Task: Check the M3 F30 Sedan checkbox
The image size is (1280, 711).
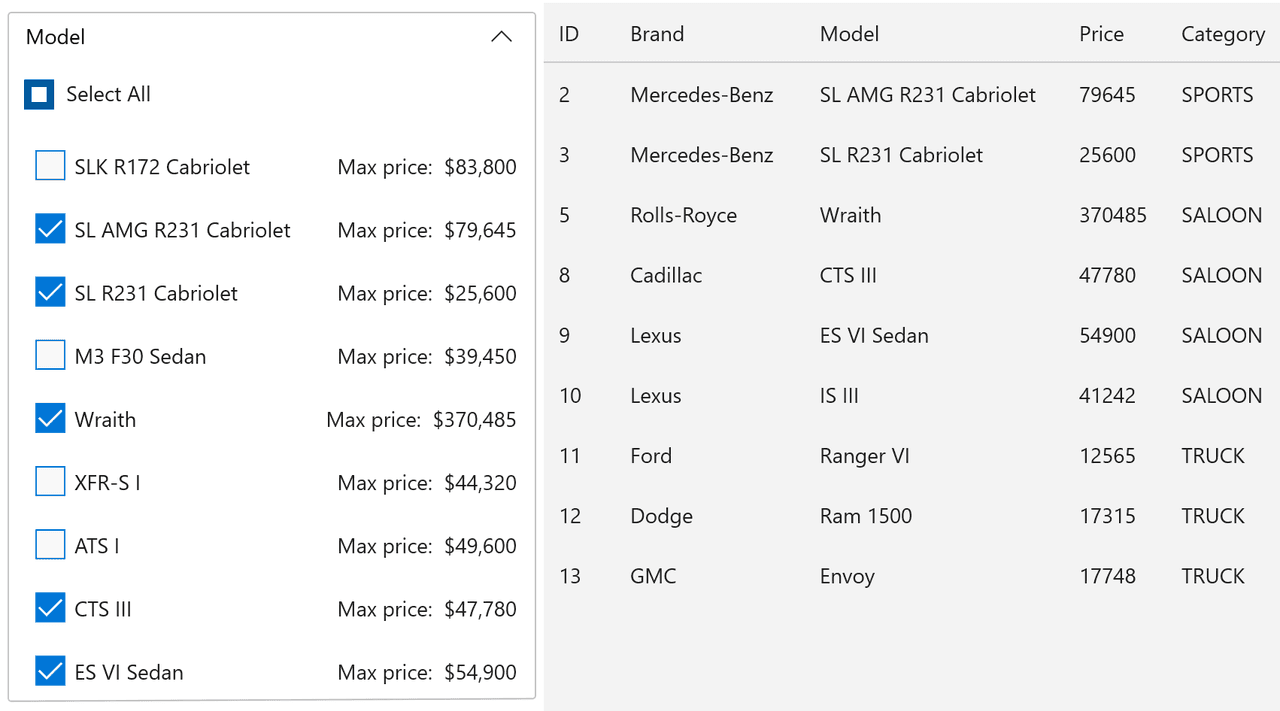Action: pos(50,356)
